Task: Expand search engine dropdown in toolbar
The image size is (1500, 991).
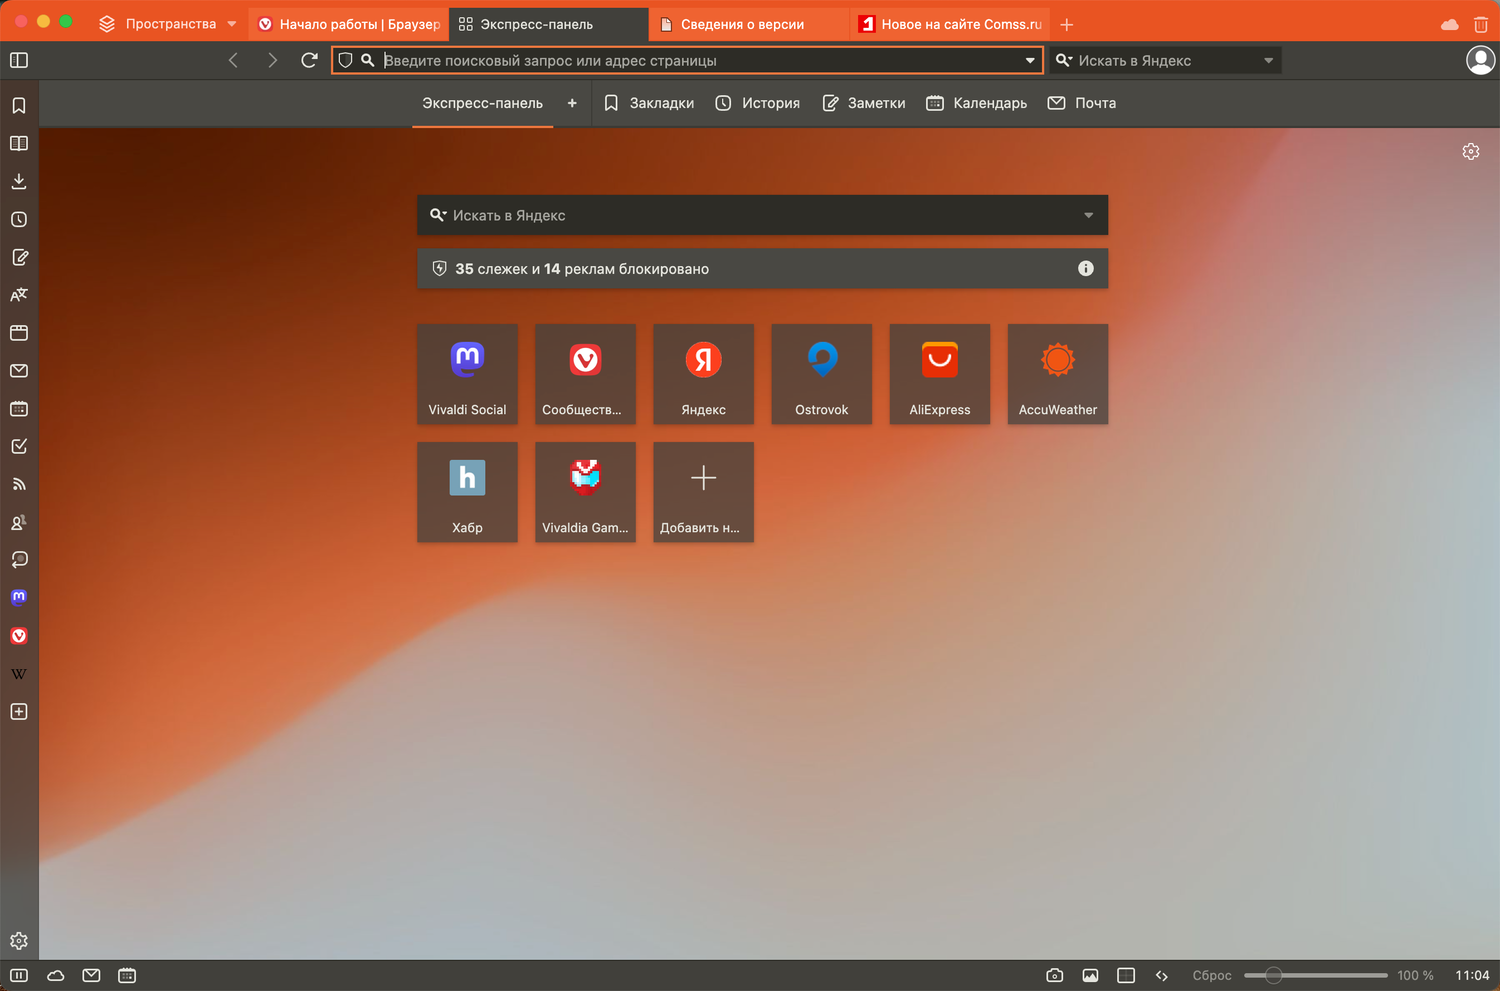Action: coord(1269,61)
